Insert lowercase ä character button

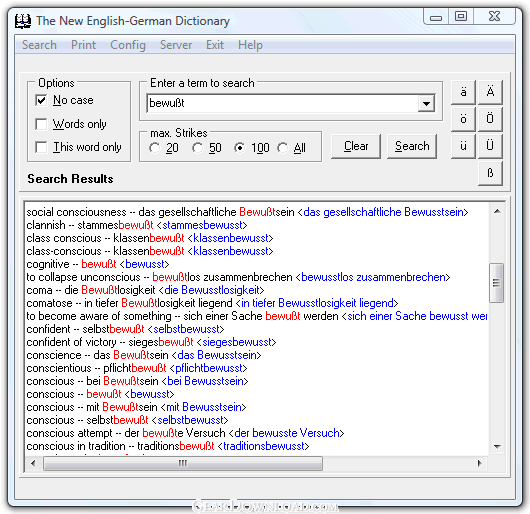pos(463,92)
